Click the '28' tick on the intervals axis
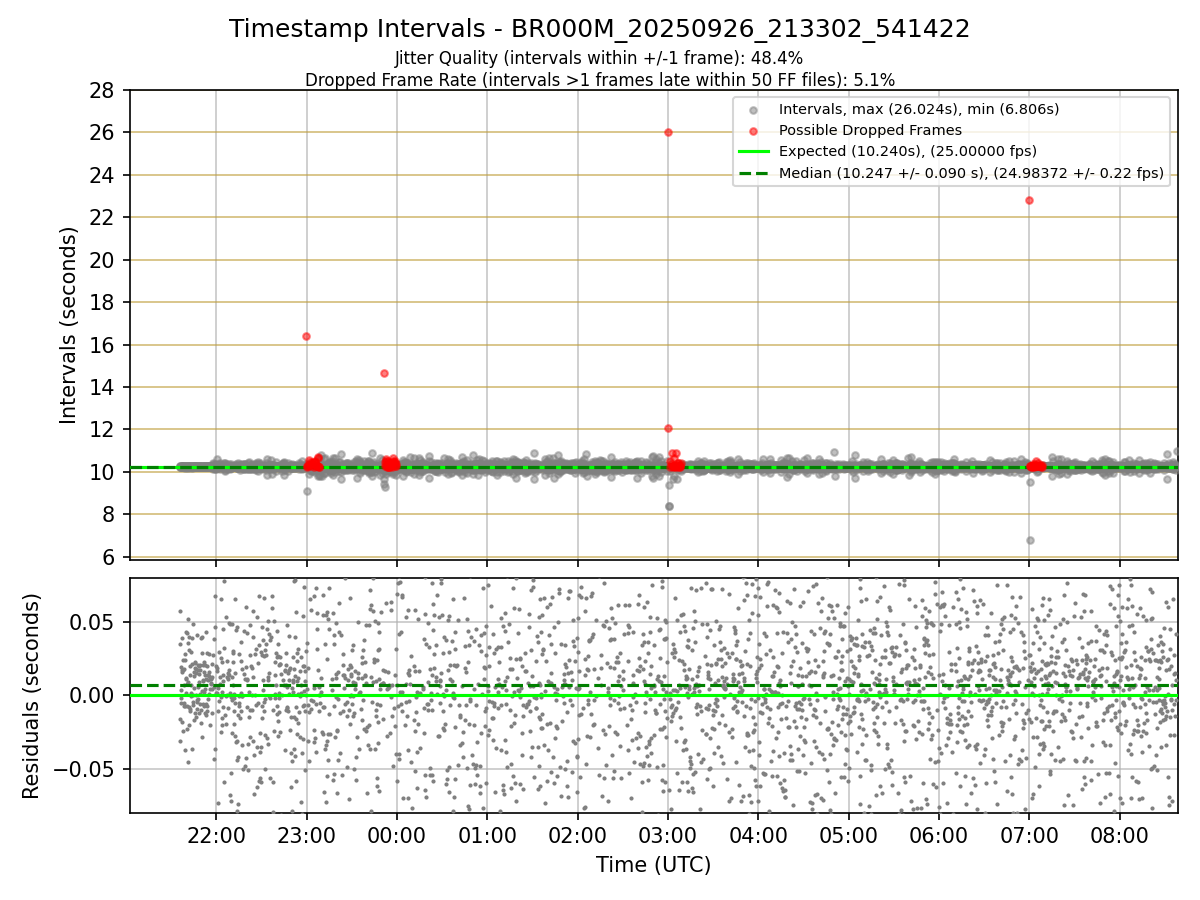 [101, 91]
